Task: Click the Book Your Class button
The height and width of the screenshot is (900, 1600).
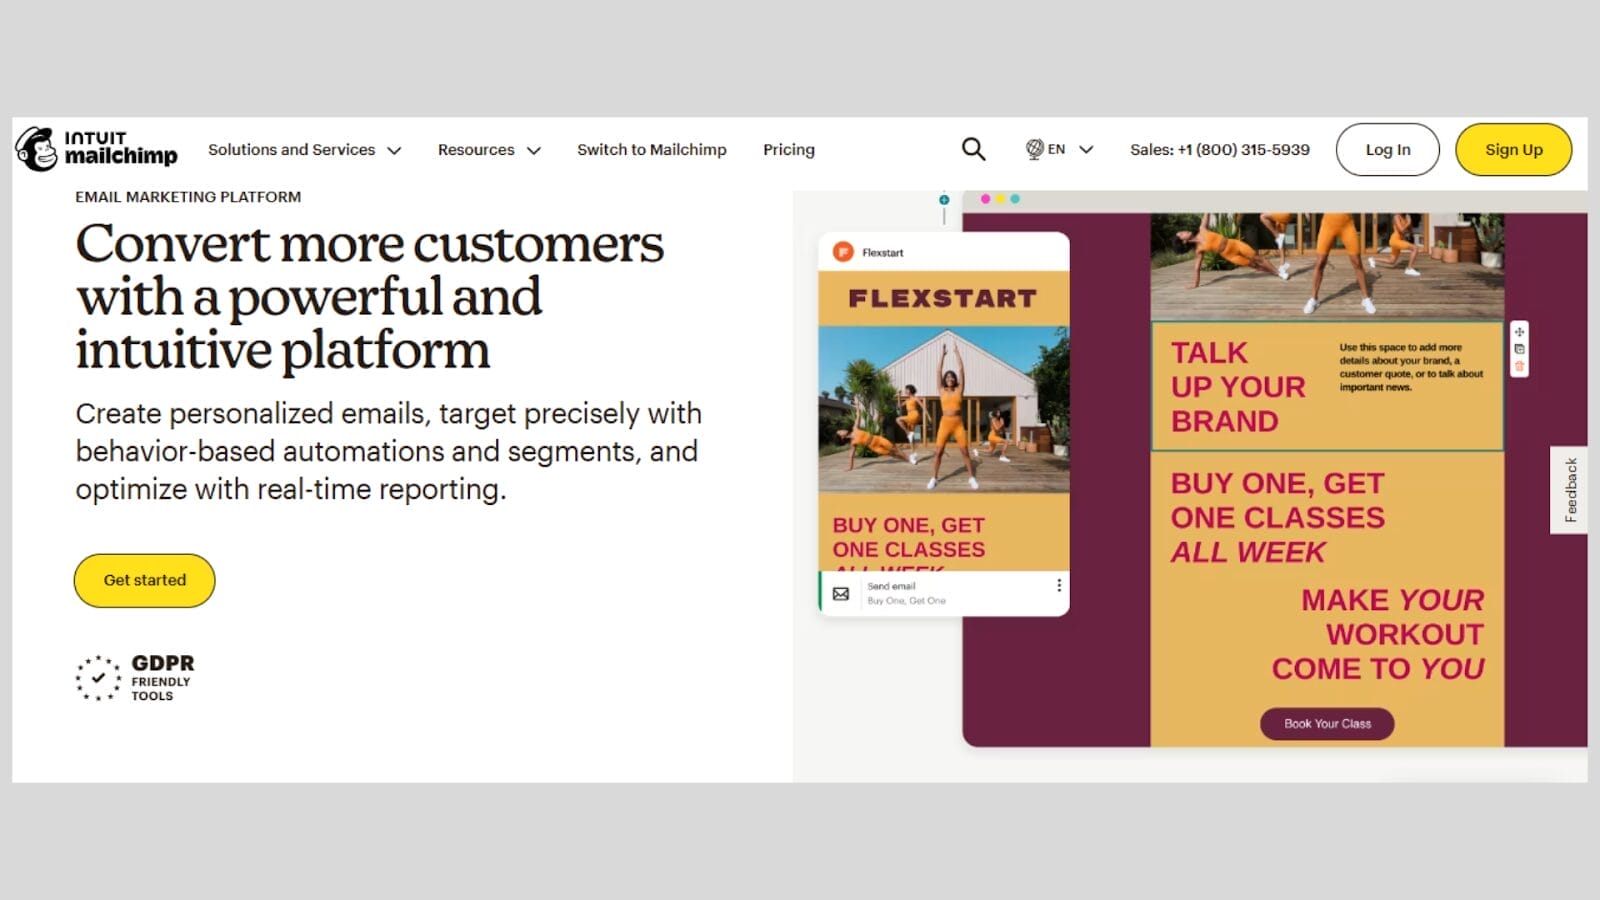Action: [x=1327, y=723]
